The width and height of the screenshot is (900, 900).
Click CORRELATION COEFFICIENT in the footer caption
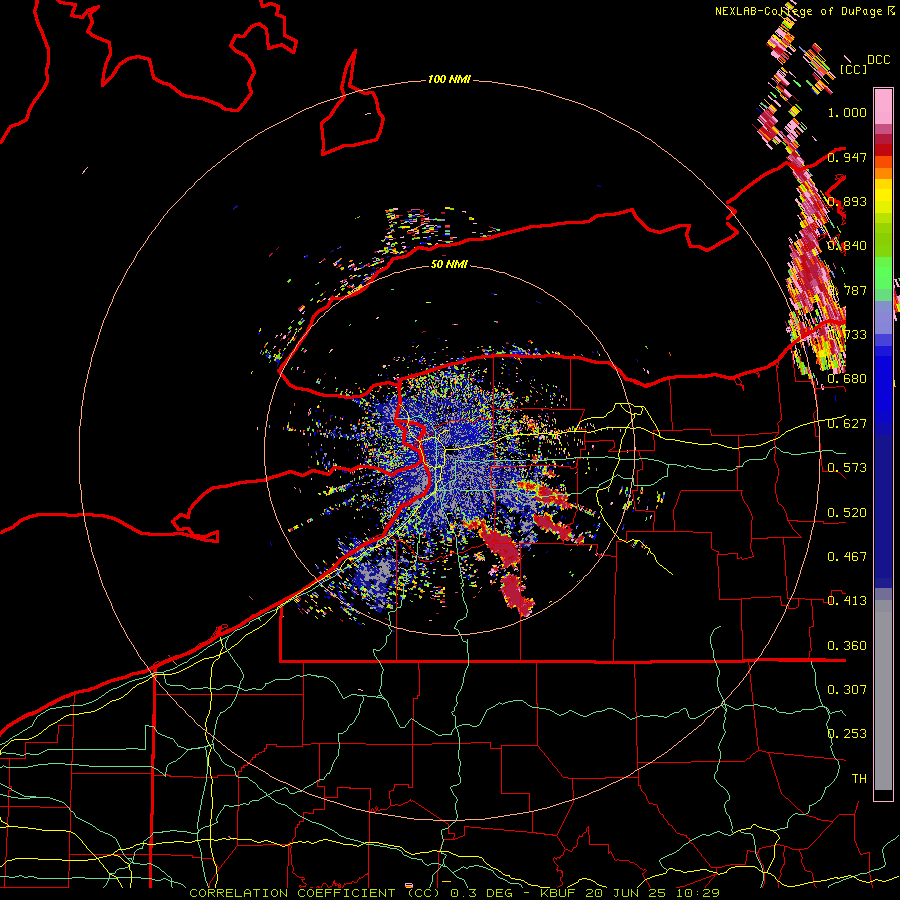[x=292, y=893]
